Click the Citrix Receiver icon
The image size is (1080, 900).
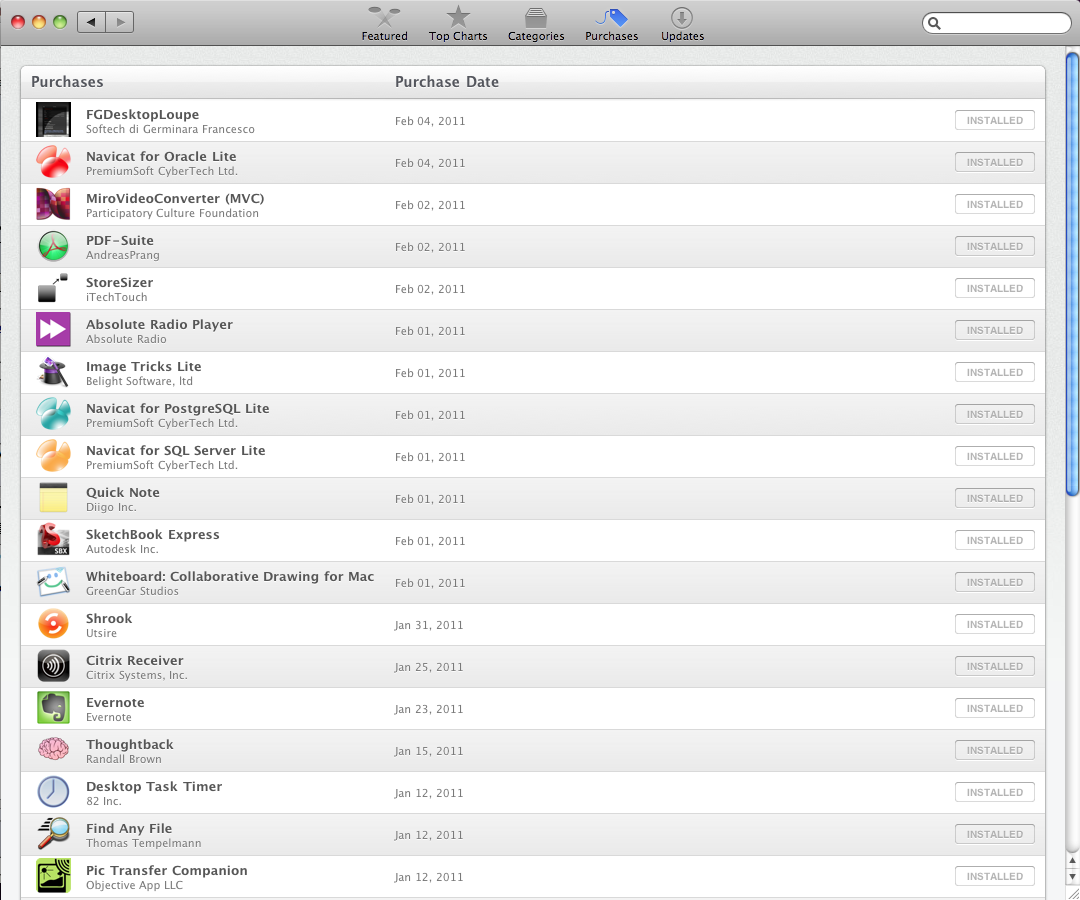(x=53, y=666)
